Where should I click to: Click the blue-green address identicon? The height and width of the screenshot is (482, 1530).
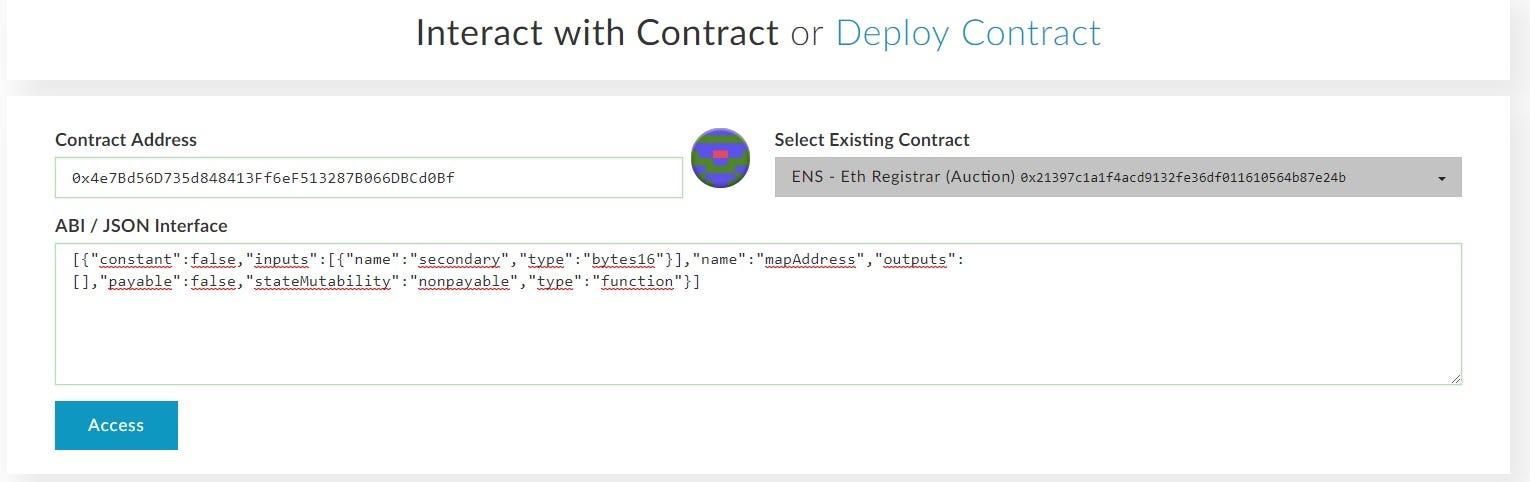[721, 158]
